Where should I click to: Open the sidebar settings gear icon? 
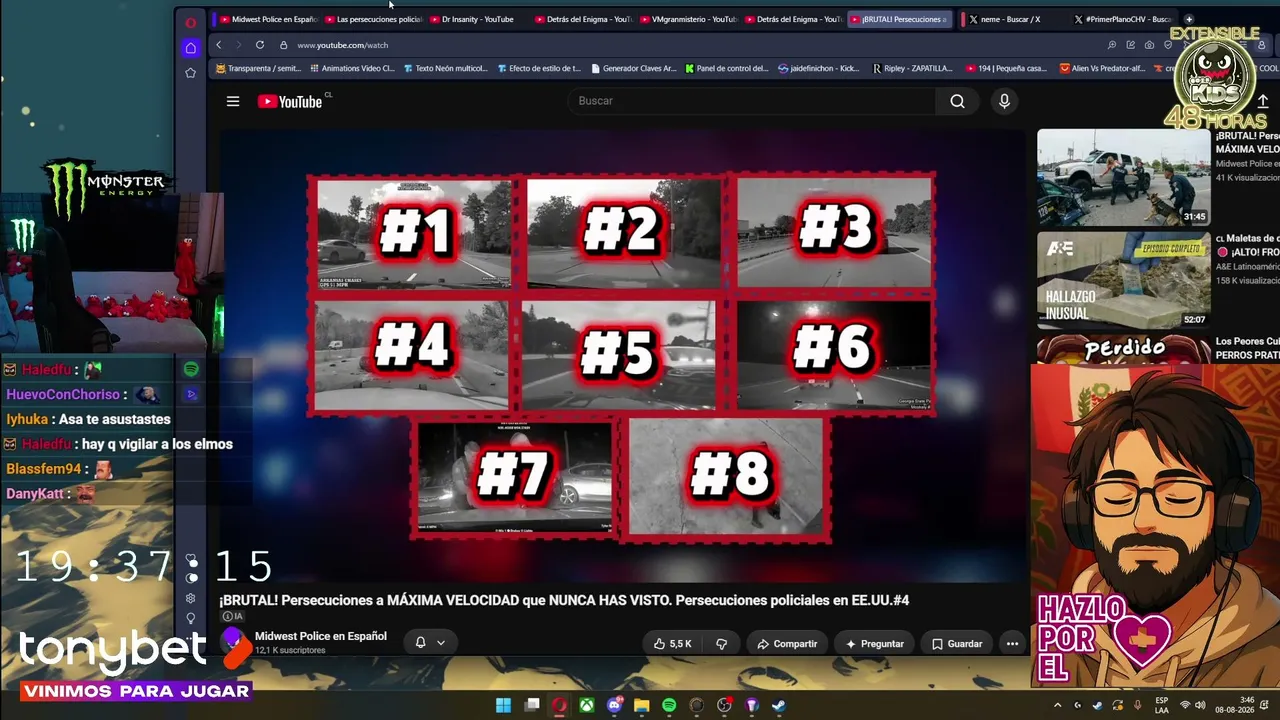pyautogui.click(x=191, y=598)
